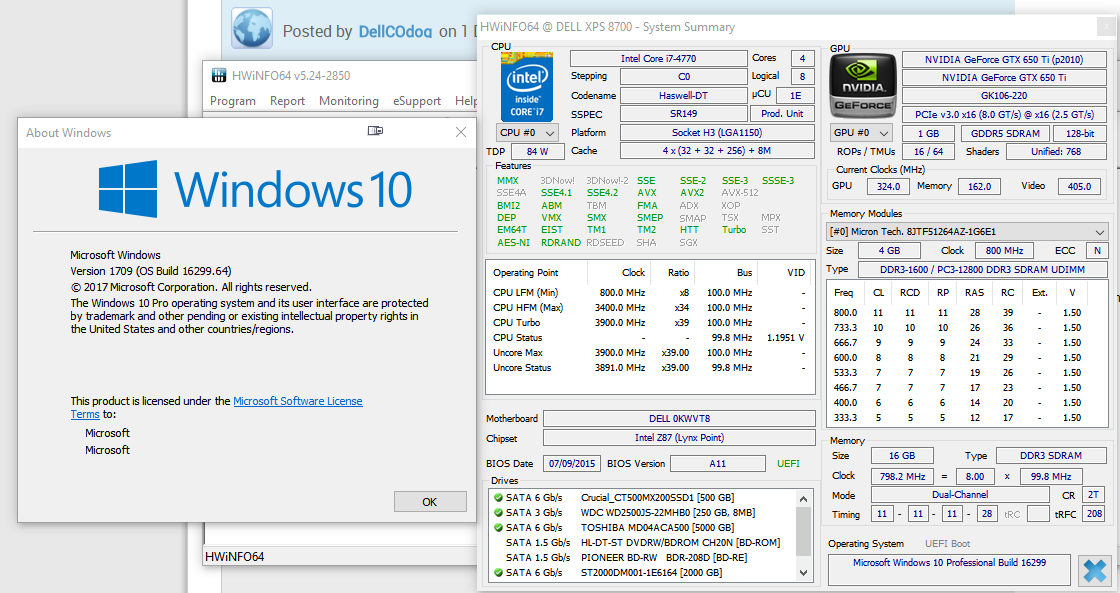Open the GPU #0 selector dropdown

click(x=861, y=133)
